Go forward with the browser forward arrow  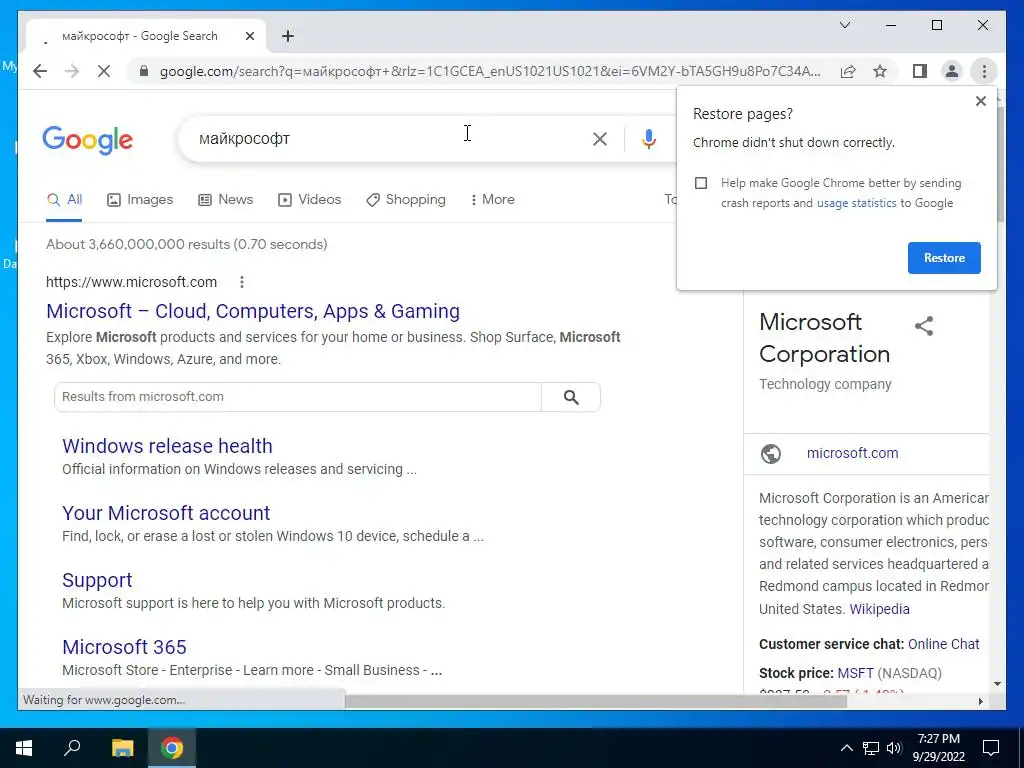point(72,71)
